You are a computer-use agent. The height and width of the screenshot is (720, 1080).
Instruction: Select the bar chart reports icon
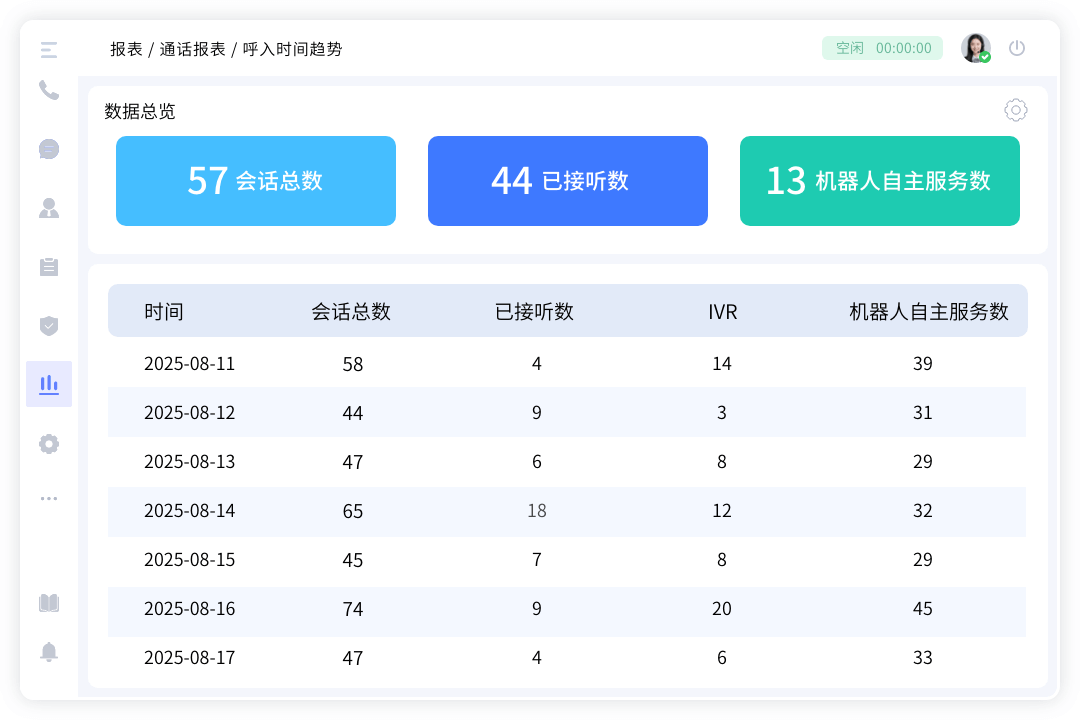tap(49, 384)
